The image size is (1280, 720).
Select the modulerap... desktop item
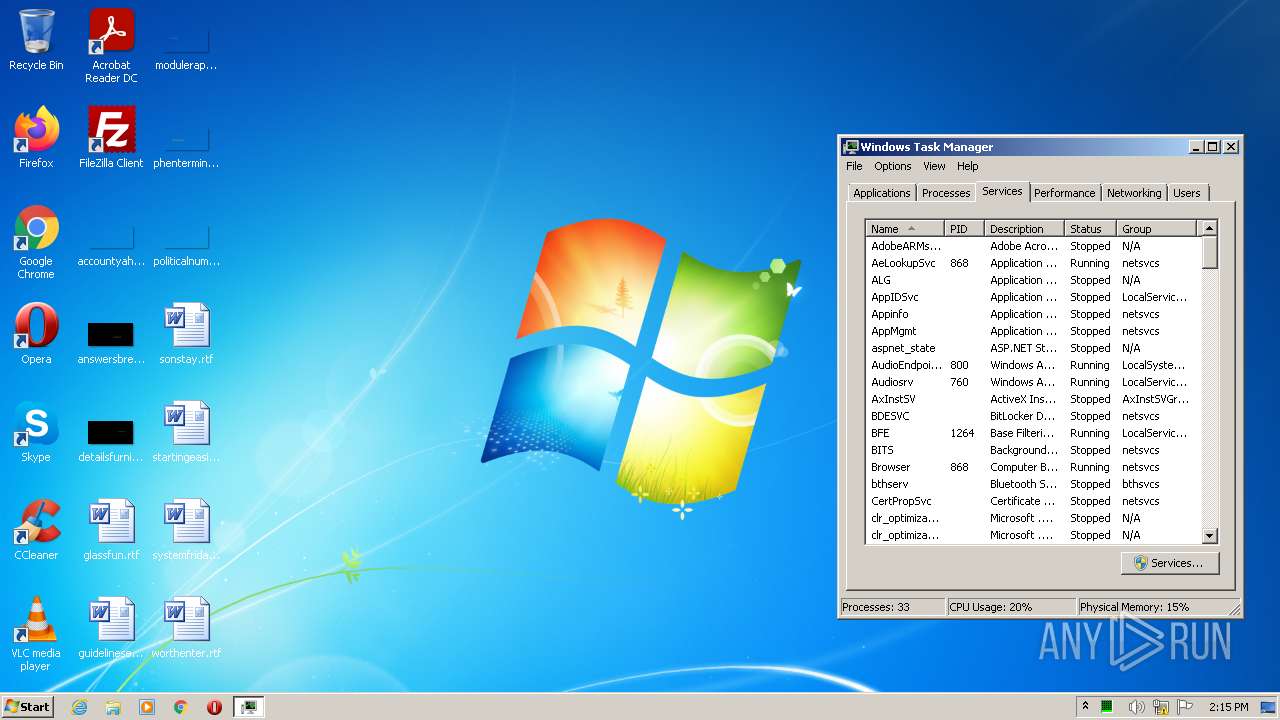click(x=186, y=48)
